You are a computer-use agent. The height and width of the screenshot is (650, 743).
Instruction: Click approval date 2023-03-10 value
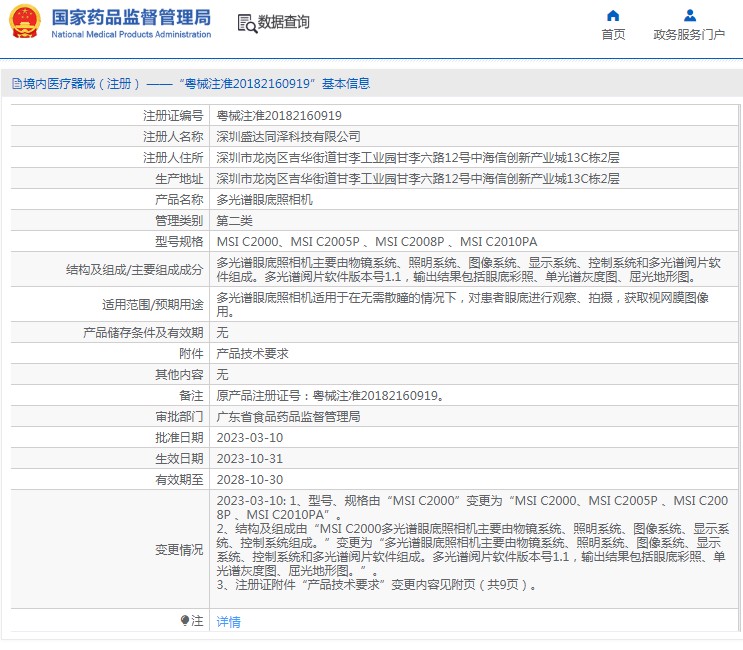(x=250, y=437)
